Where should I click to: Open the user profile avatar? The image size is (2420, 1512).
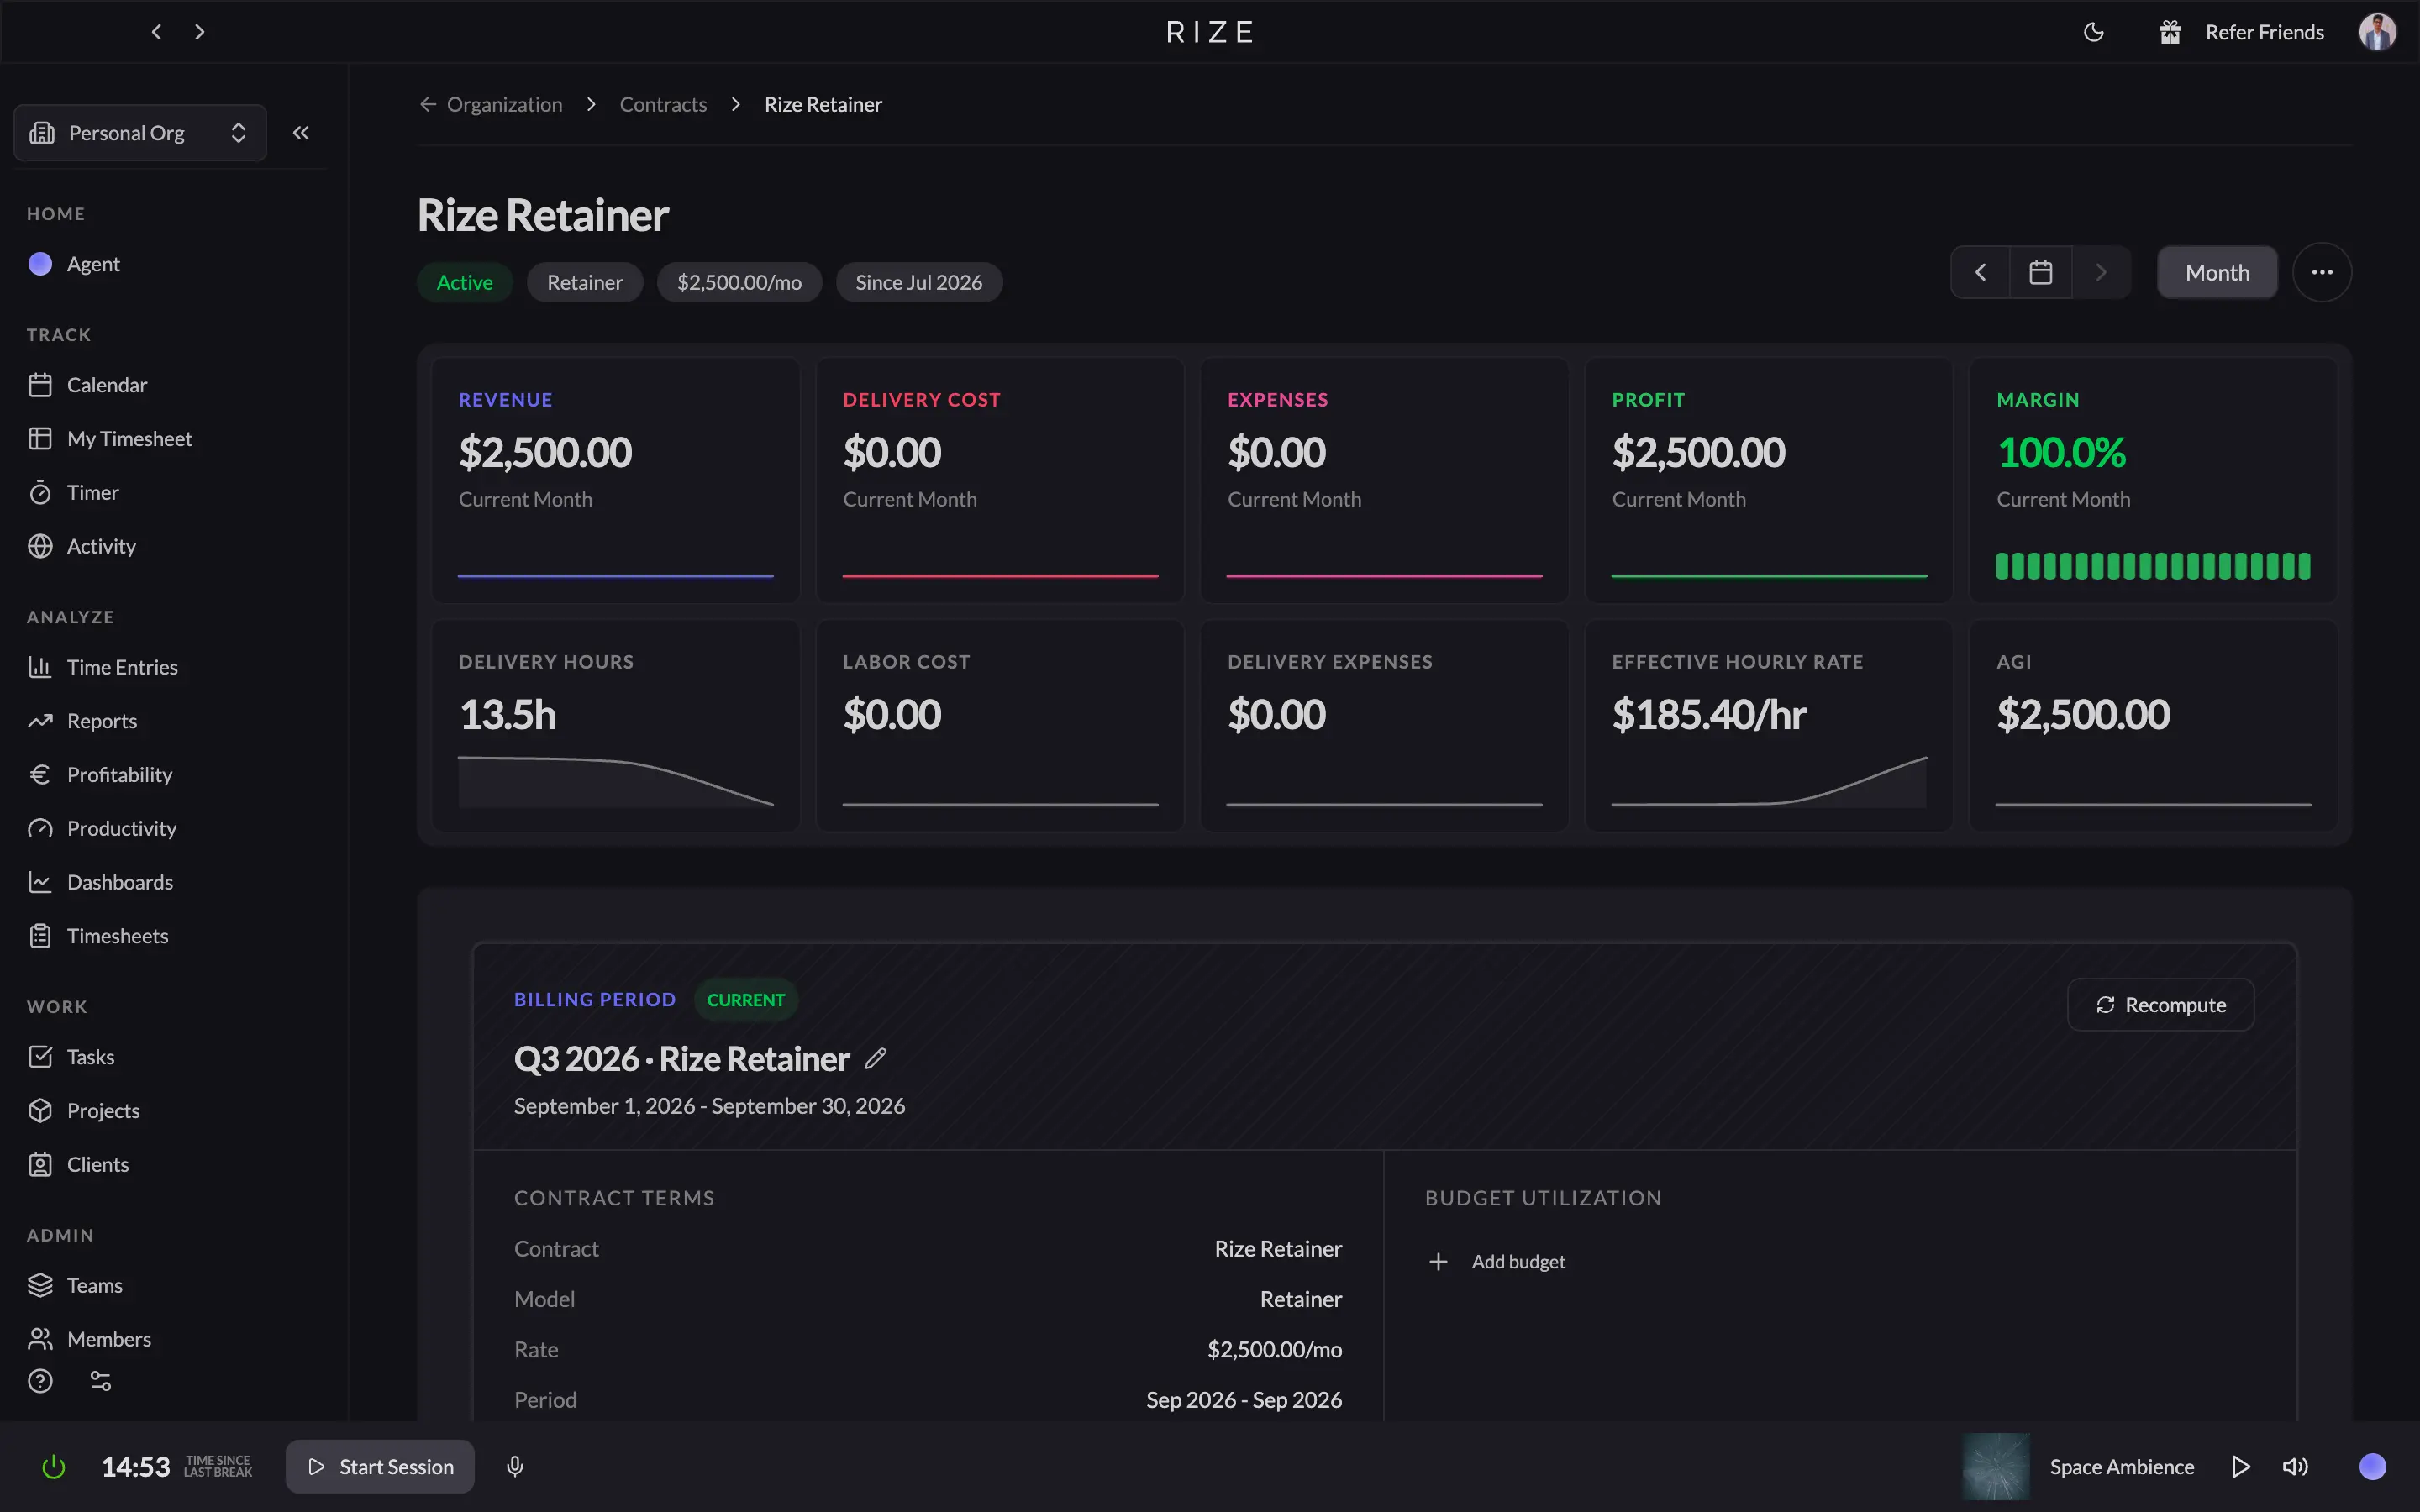pos(2377,32)
